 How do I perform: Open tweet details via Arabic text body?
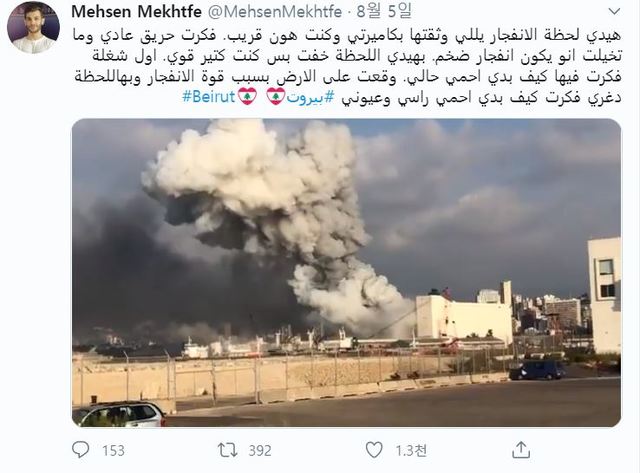(347, 66)
